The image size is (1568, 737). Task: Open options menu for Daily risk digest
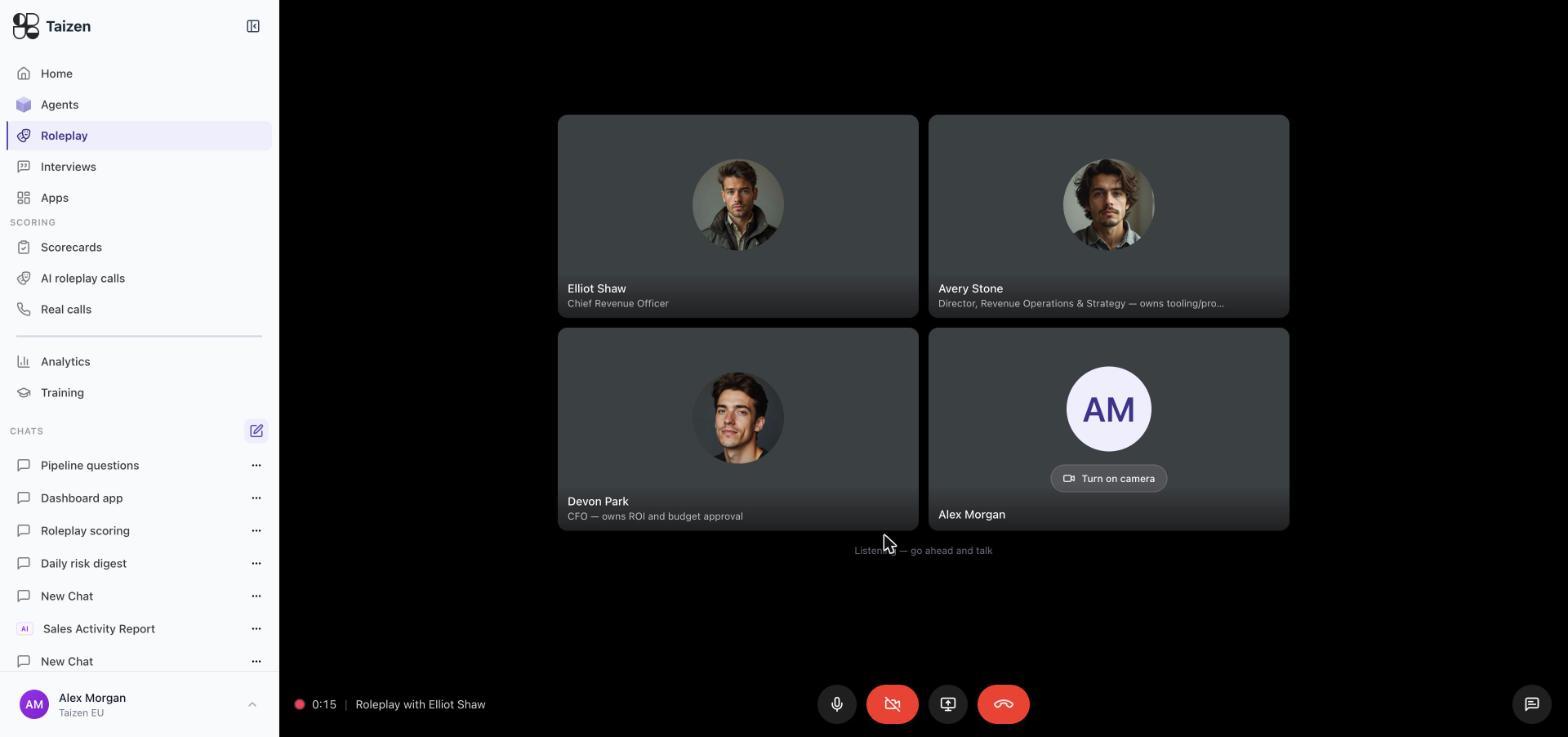pos(256,563)
